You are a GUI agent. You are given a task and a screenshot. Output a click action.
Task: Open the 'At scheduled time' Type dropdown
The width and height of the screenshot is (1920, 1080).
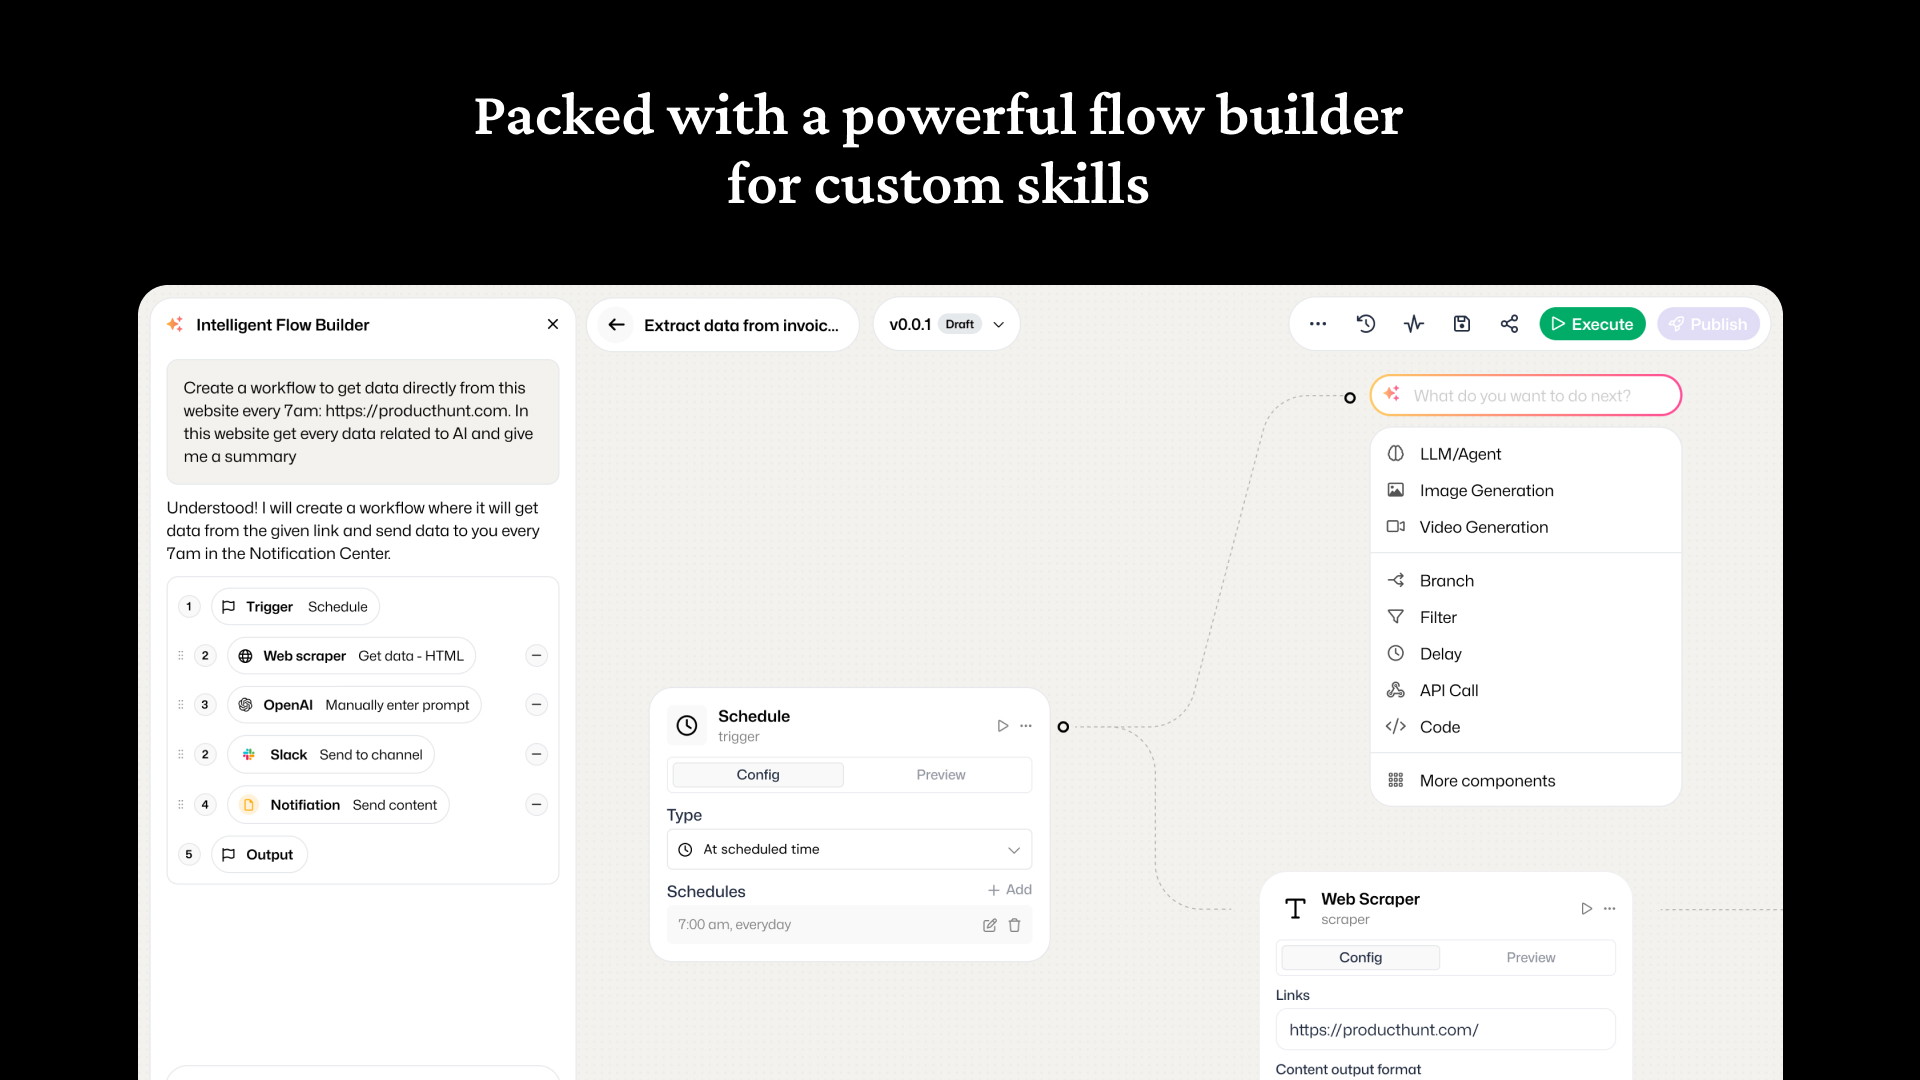pos(849,849)
